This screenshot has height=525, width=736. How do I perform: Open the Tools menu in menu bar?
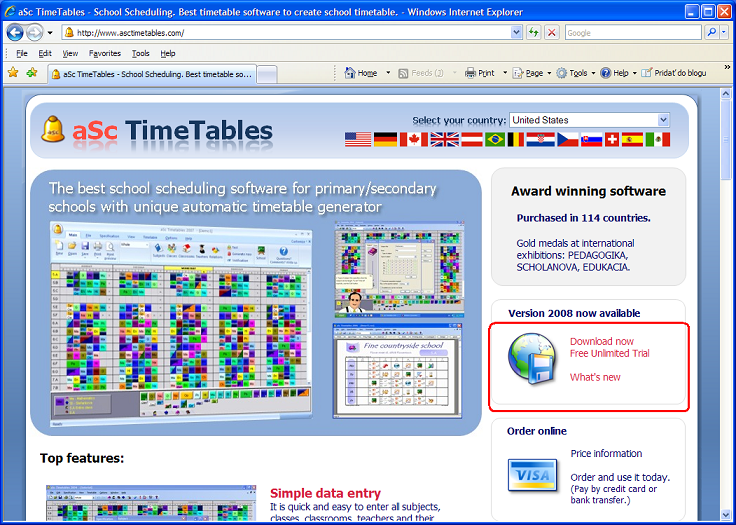[141, 53]
